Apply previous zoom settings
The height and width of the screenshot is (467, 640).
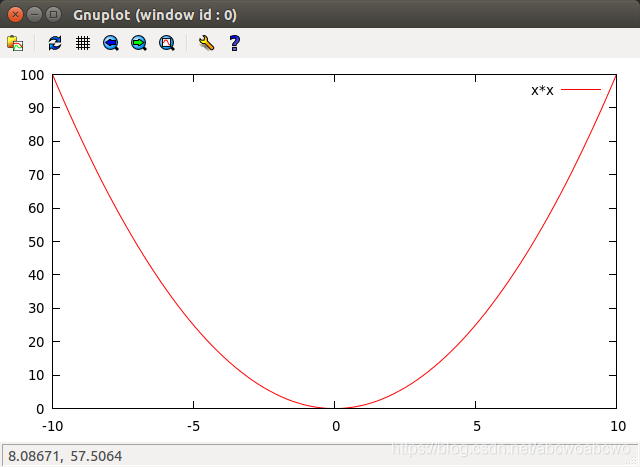[x=111, y=43]
